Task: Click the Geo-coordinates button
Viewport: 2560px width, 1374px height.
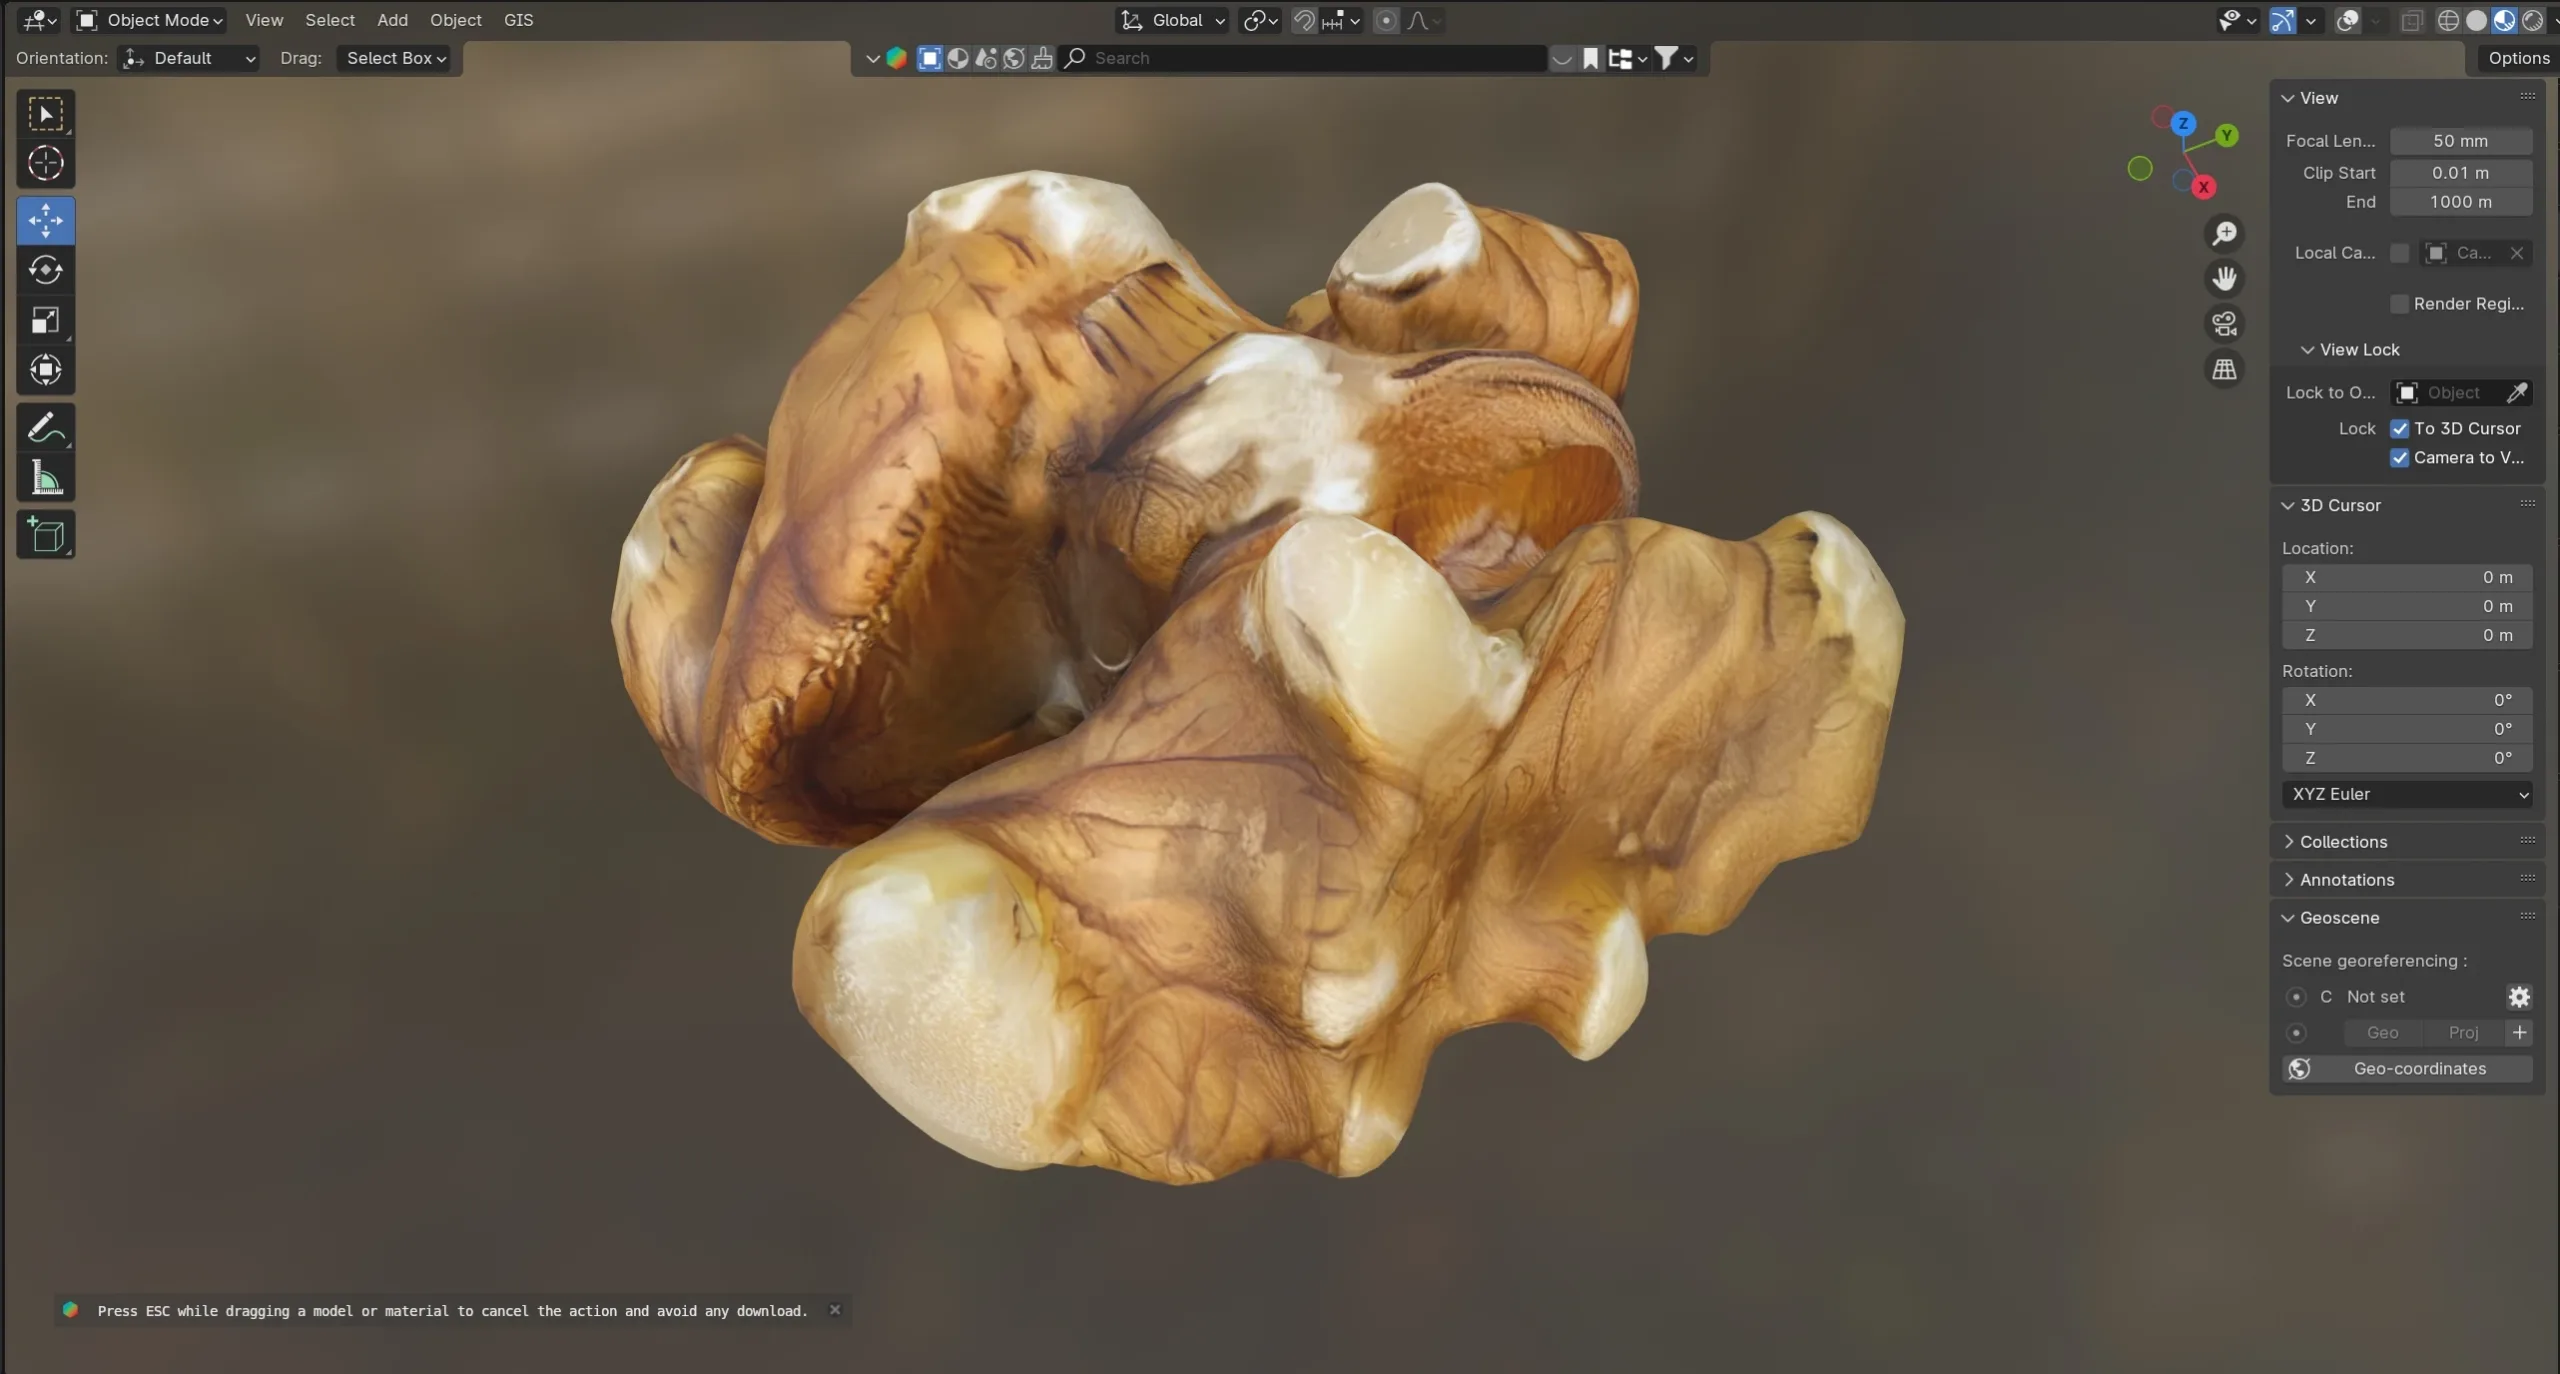Action: click(x=2418, y=1068)
